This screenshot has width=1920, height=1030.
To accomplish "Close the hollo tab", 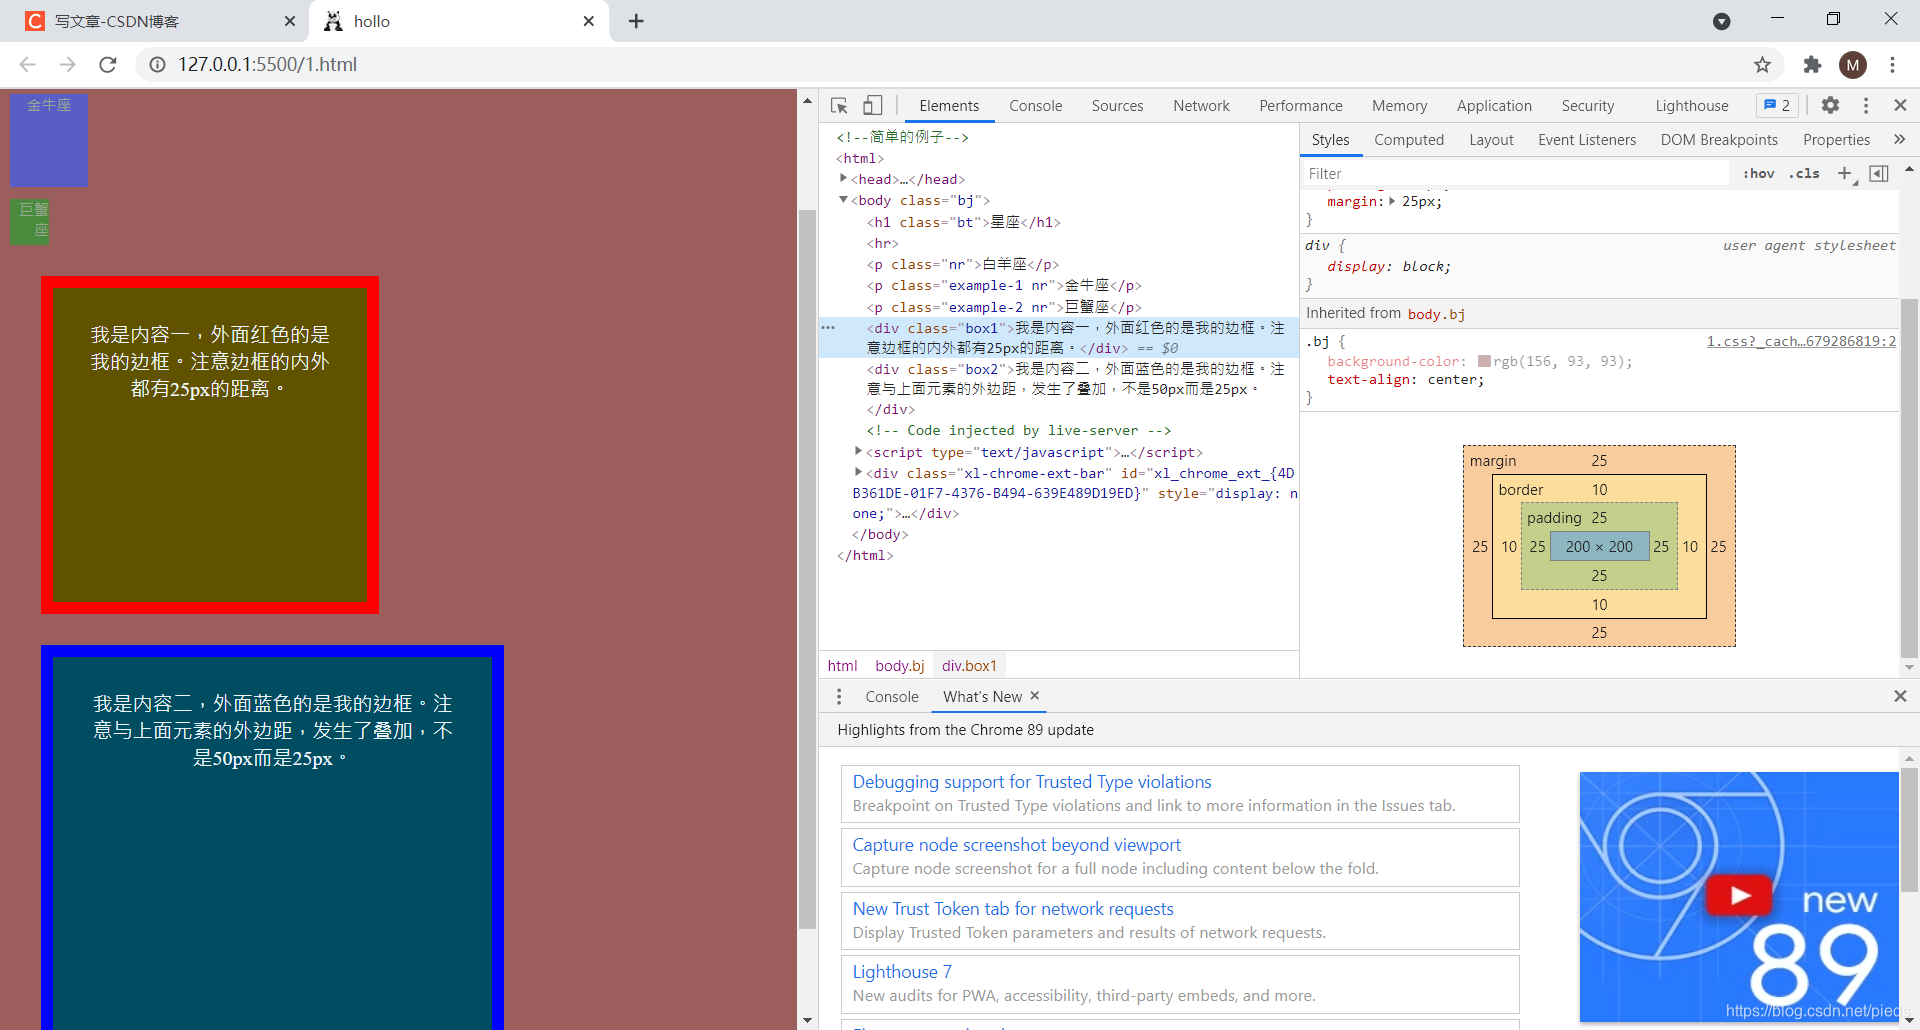I will pyautogui.click(x=589, y=21).
